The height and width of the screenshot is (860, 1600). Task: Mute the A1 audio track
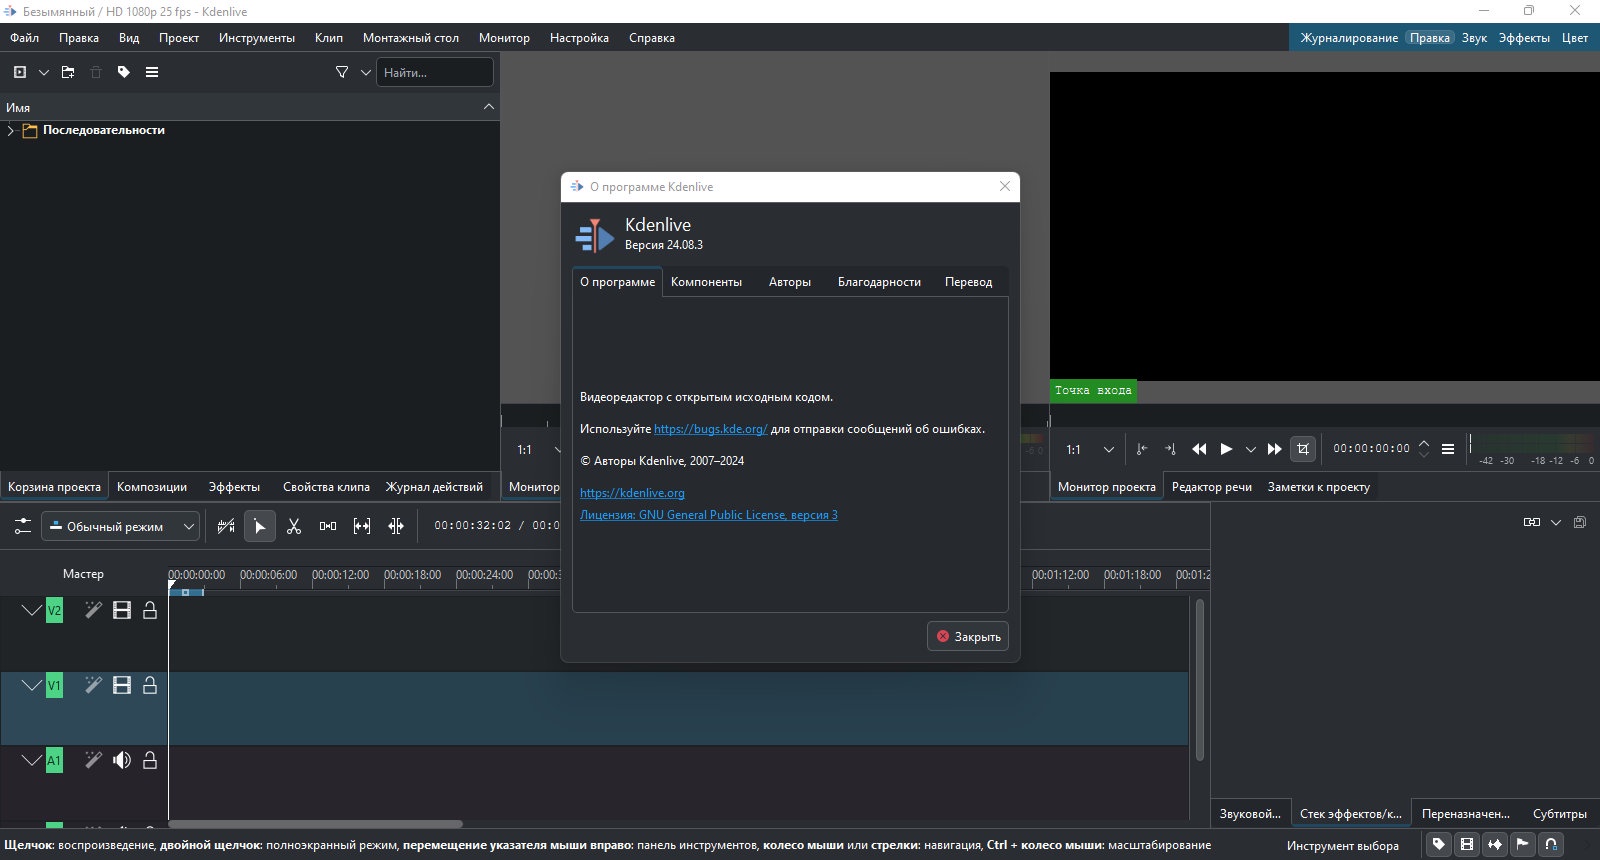(x=122, y=760)
